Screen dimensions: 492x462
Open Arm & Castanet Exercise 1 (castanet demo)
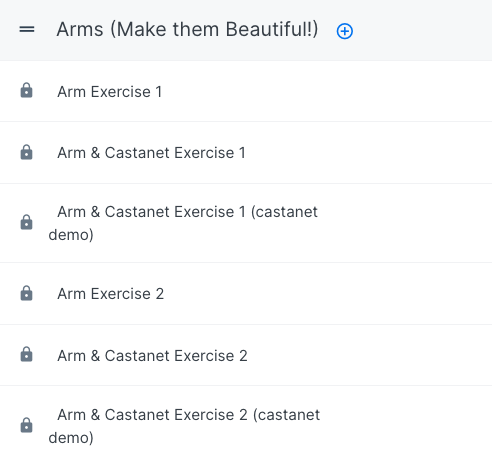click(x=183, y=223)
